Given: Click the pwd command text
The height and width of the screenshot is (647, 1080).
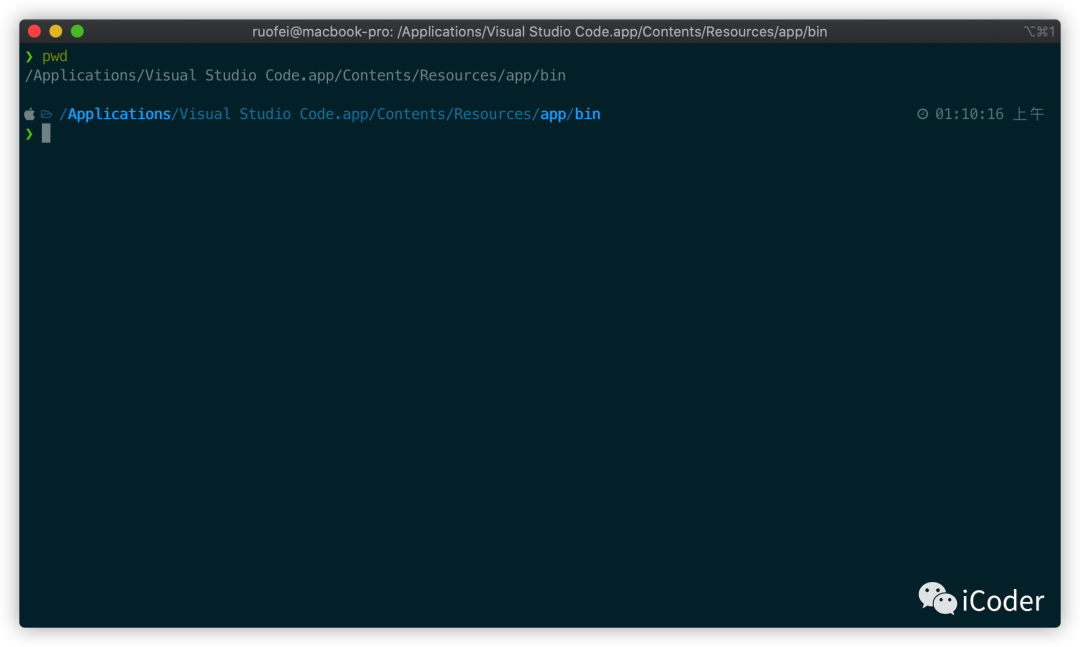Looking at the screenshot, I should 54,57.
